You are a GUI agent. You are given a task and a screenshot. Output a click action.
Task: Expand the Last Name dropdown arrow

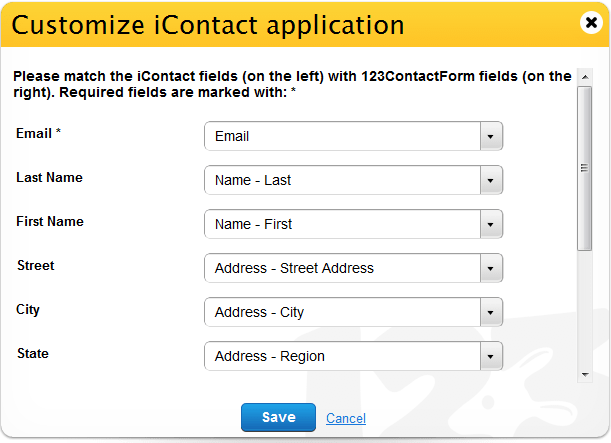(x=491, y=180)
